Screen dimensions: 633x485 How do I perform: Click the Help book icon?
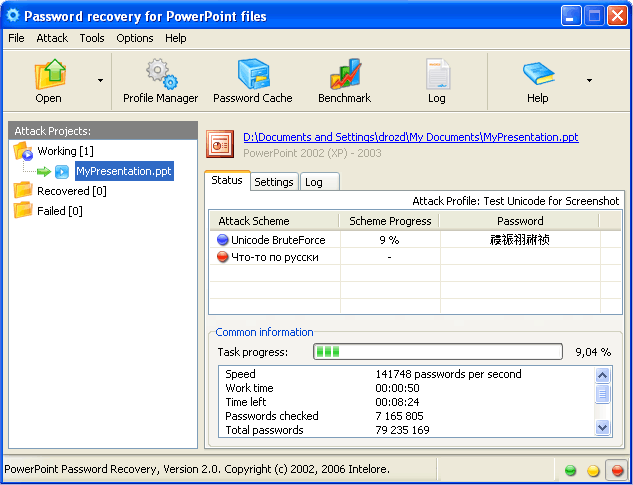pyautogui.click(x=539, y=74)
